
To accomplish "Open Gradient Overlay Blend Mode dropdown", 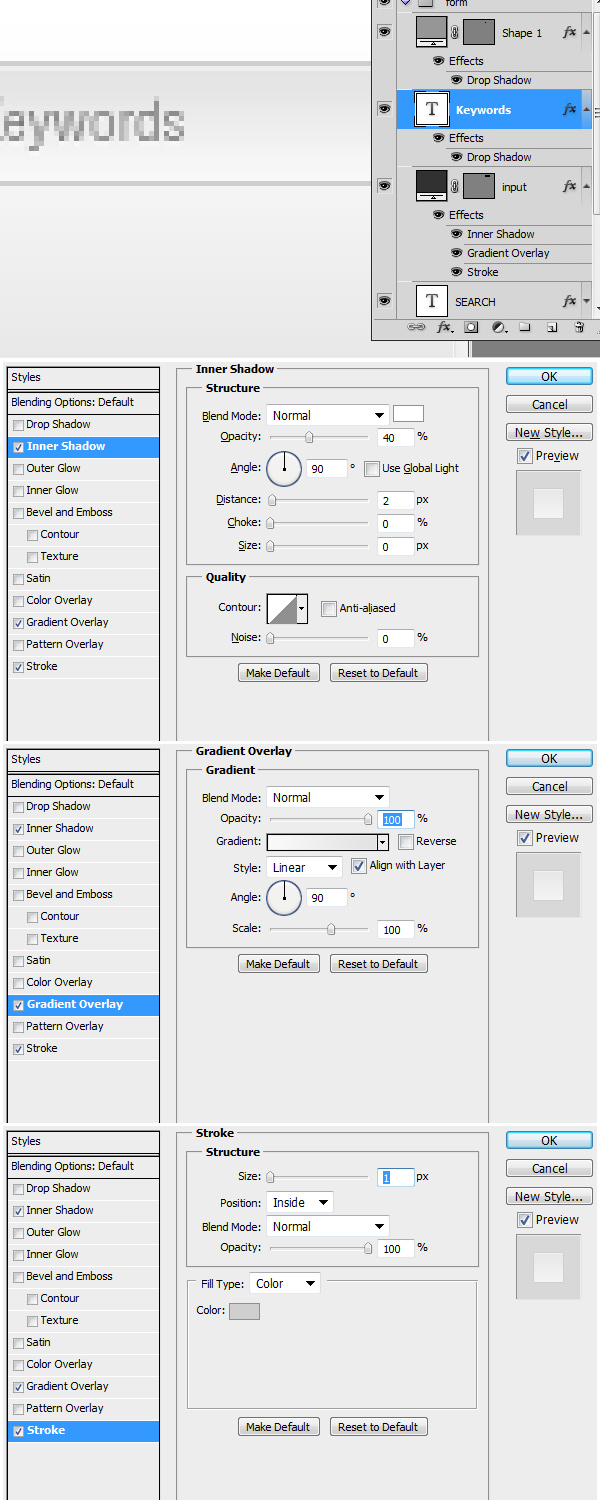I will (328, 797).
